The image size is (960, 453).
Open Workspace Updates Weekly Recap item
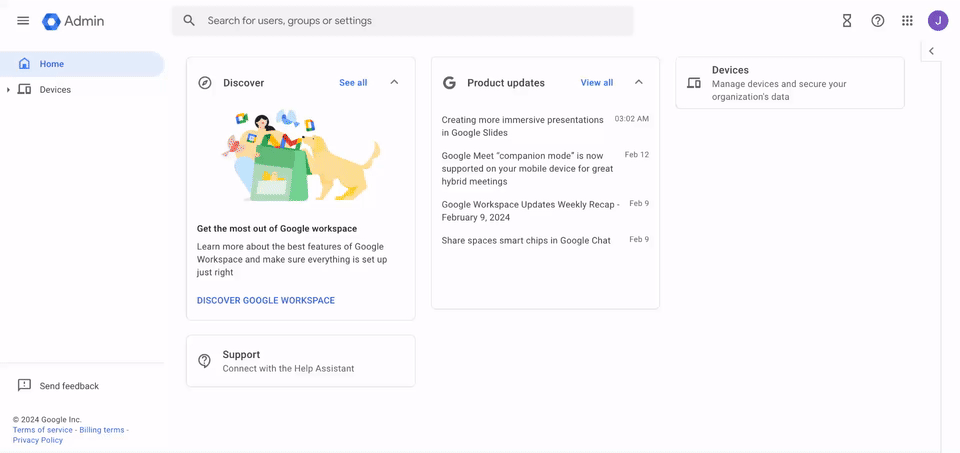pos(530,211)
